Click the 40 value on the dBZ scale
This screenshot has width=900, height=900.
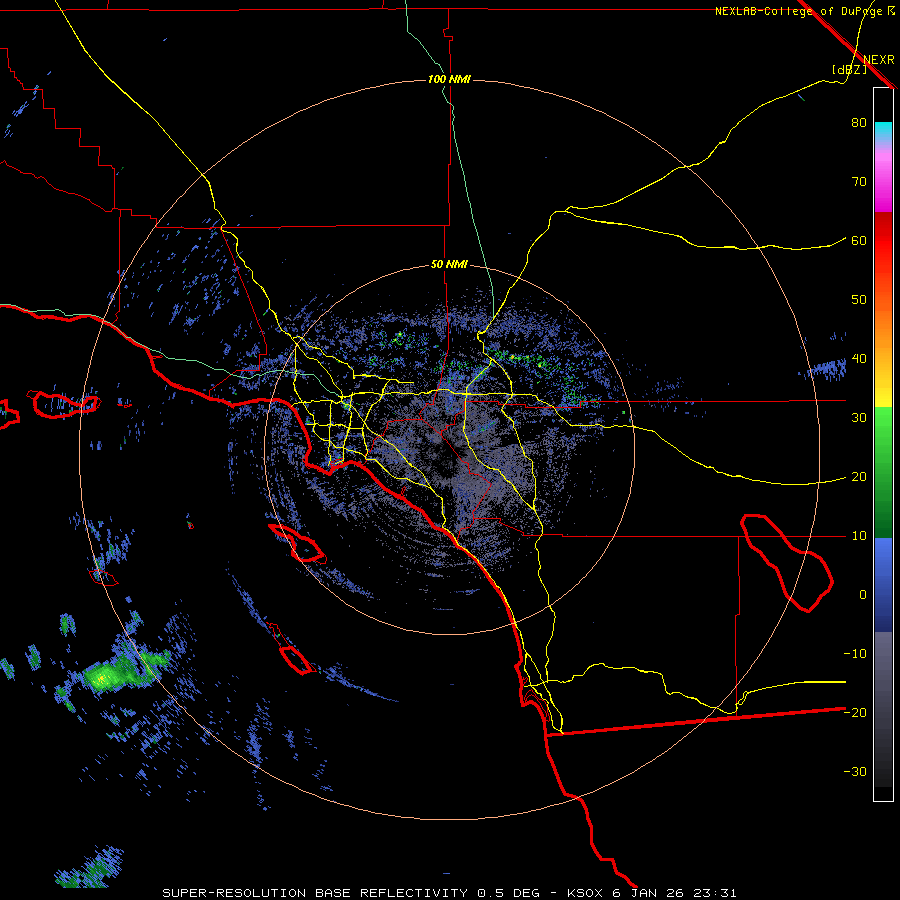(x=859, y=359)
